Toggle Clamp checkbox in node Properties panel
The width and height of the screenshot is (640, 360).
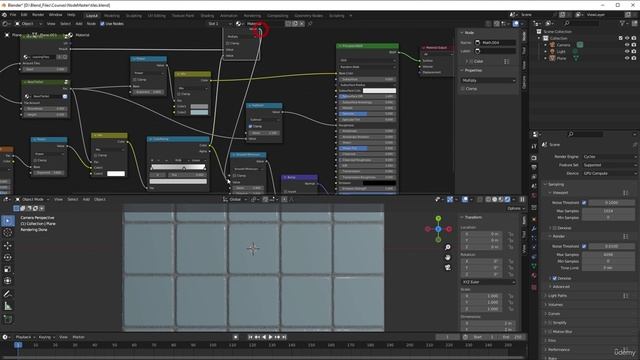(x=463, y=89)
